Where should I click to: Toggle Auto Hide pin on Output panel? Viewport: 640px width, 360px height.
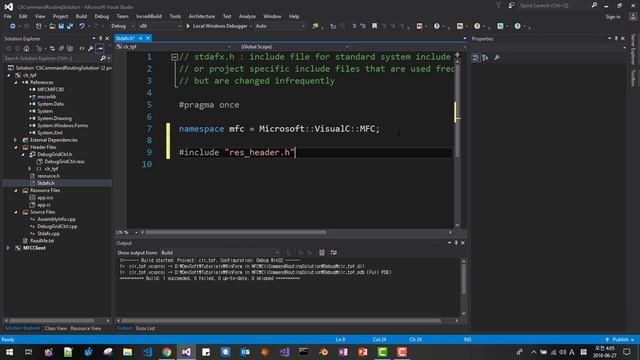pyautogui.click(x=456, y=243)
